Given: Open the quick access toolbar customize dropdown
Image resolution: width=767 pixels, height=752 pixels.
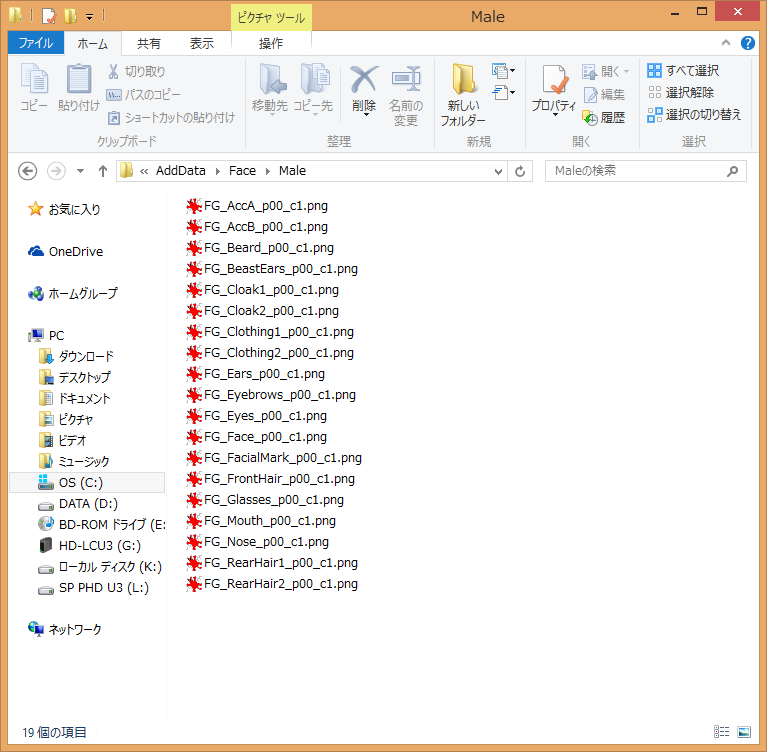Looking at the screenshot, I should coord(90,17).
